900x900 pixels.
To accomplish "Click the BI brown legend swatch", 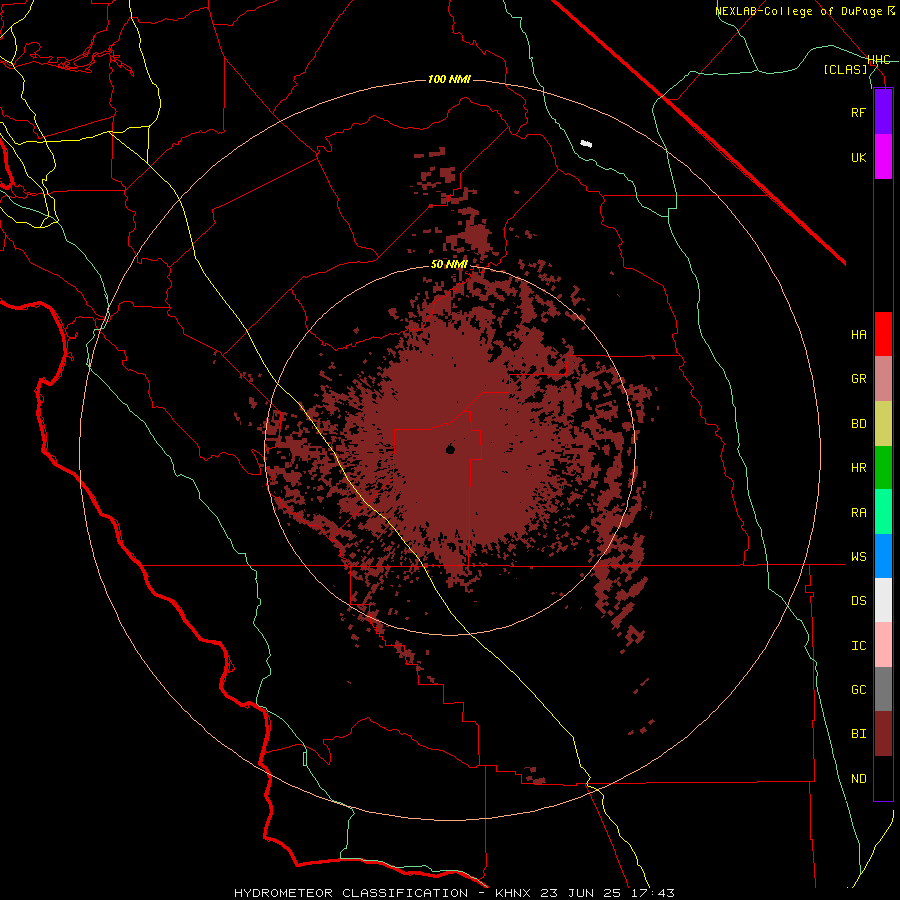I will [883, 734].
